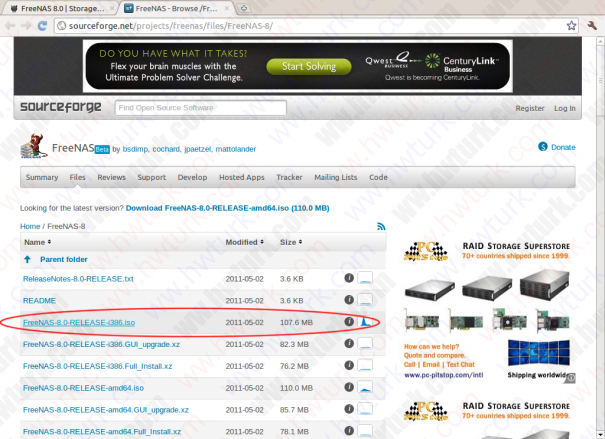Screen dimensions: 605x439
Task: Switch to FreeNAS 8.0 Storage browser tab
Action: click(59, 8)
